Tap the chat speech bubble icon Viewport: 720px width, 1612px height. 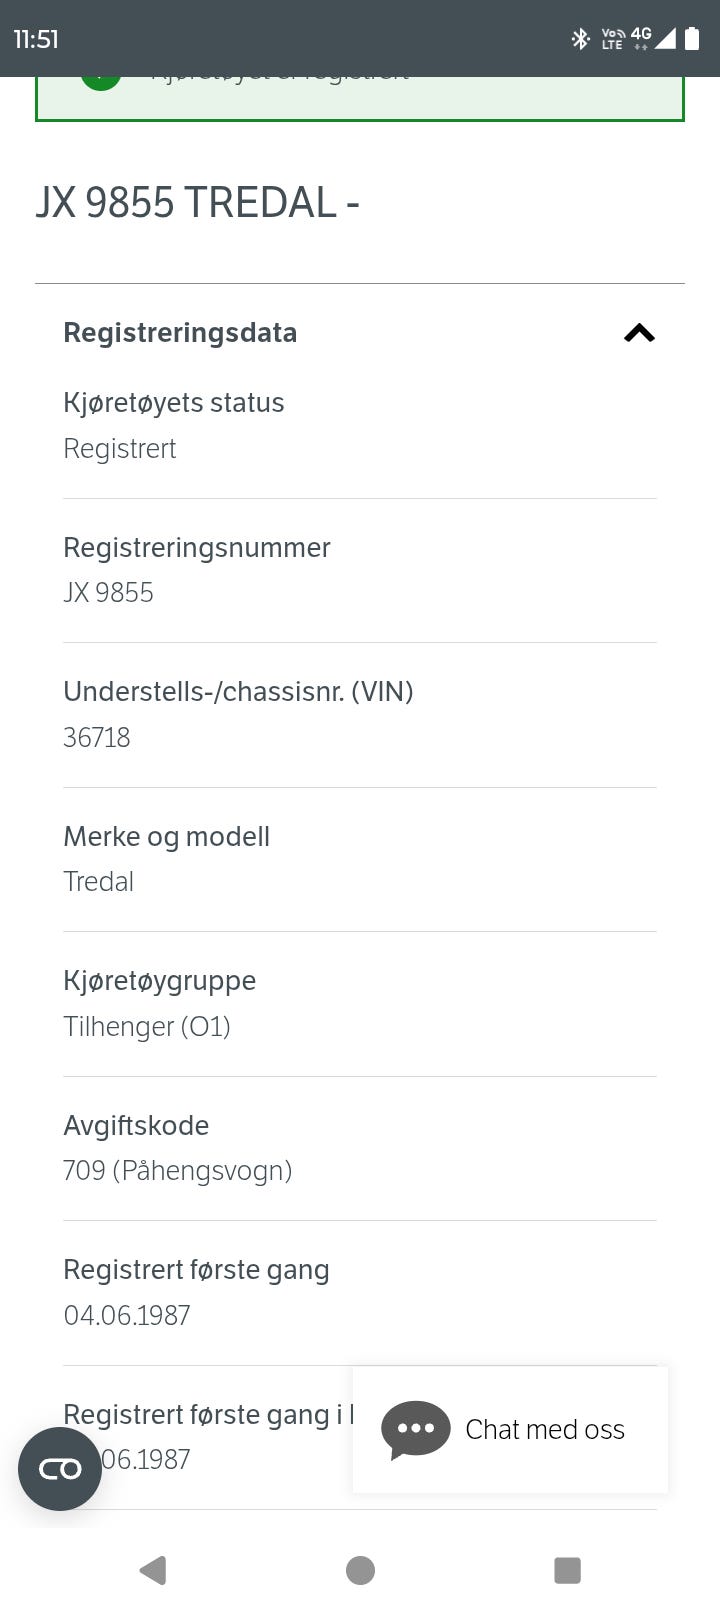click(x=416, y=1428)
